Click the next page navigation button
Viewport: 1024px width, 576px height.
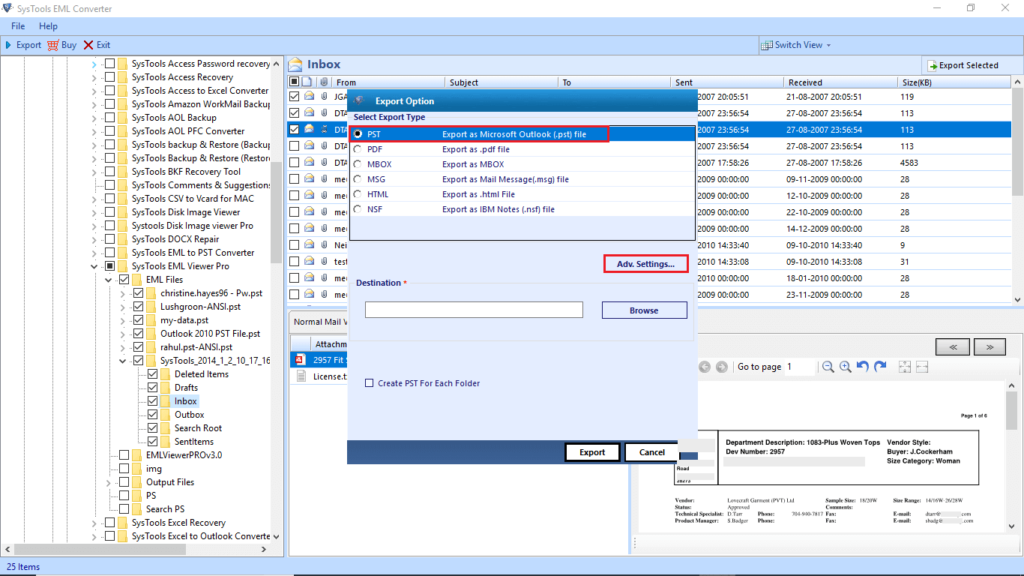click(x=721, y=367)
